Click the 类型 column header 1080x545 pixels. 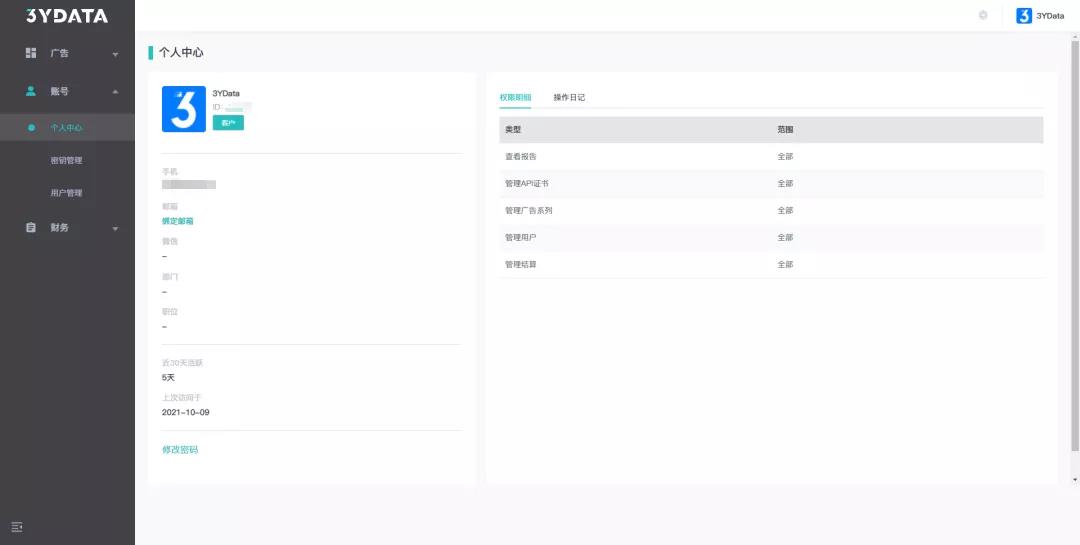513,130
